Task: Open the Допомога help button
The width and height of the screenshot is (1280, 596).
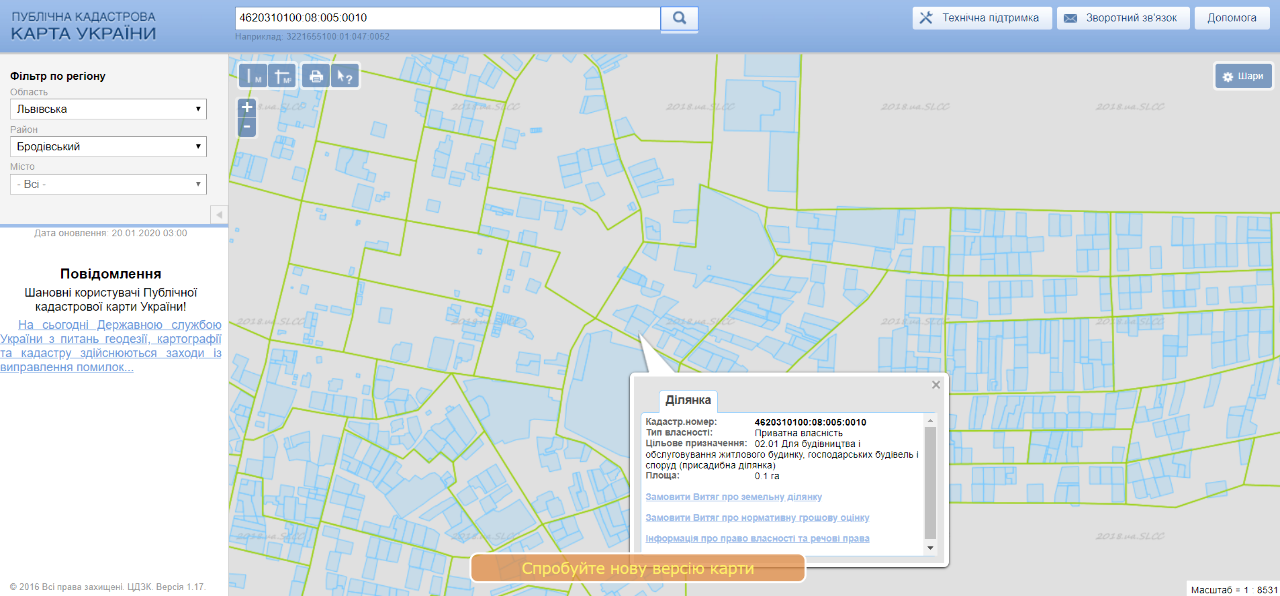Action: click(x=1231, y=18)
